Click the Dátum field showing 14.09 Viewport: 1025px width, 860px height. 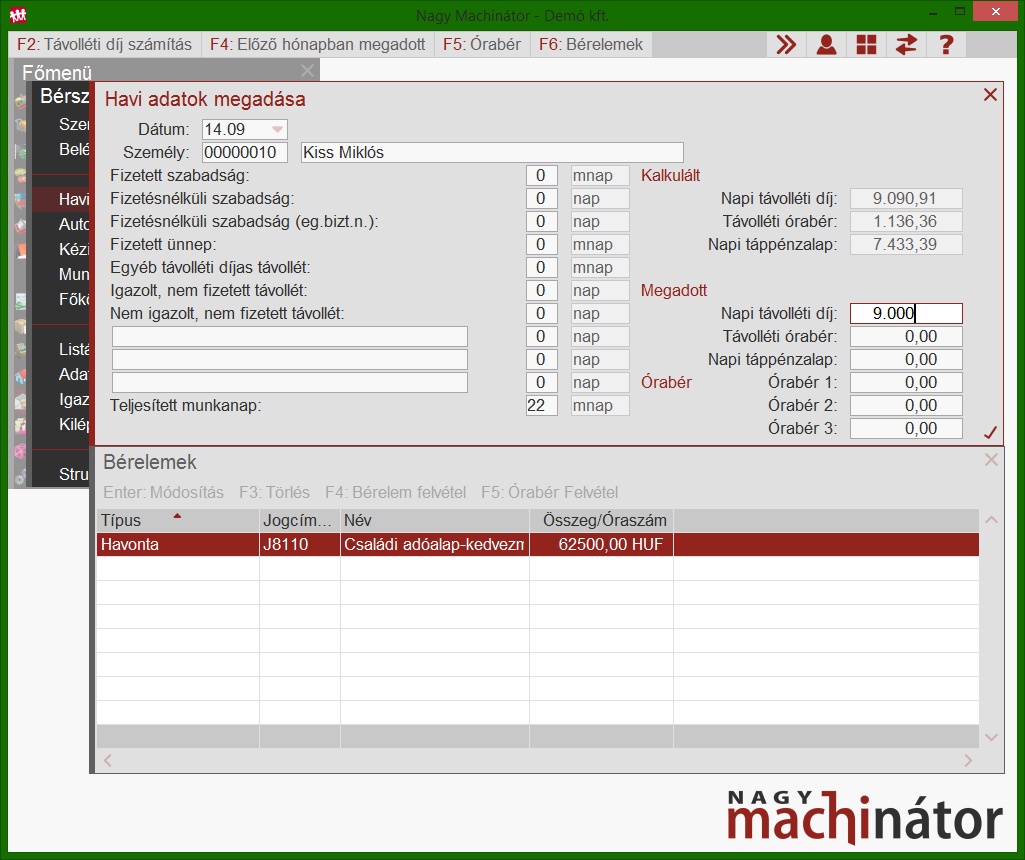pos(244,129)
